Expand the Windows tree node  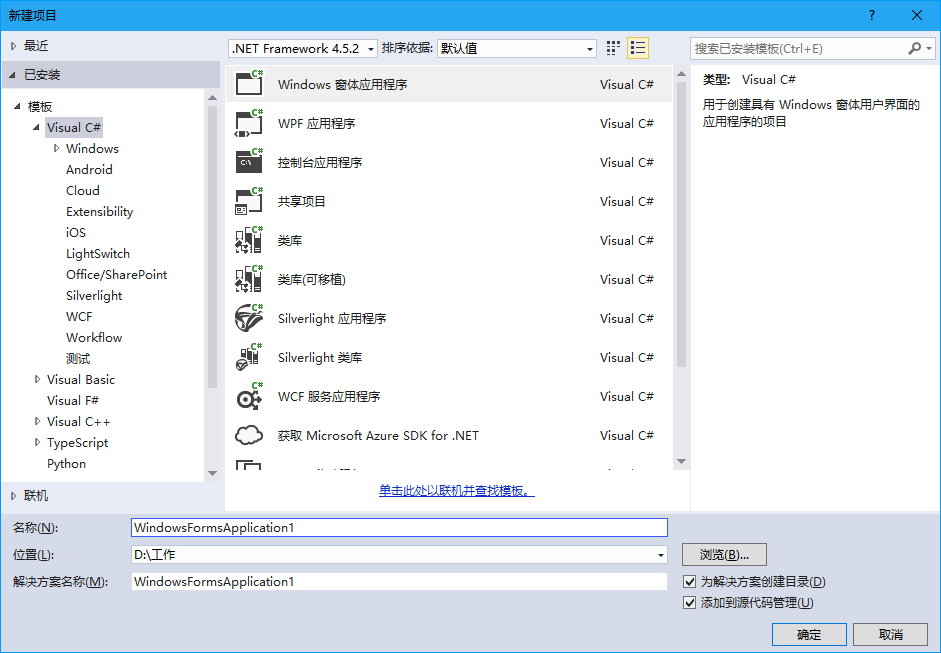(56, 148)
